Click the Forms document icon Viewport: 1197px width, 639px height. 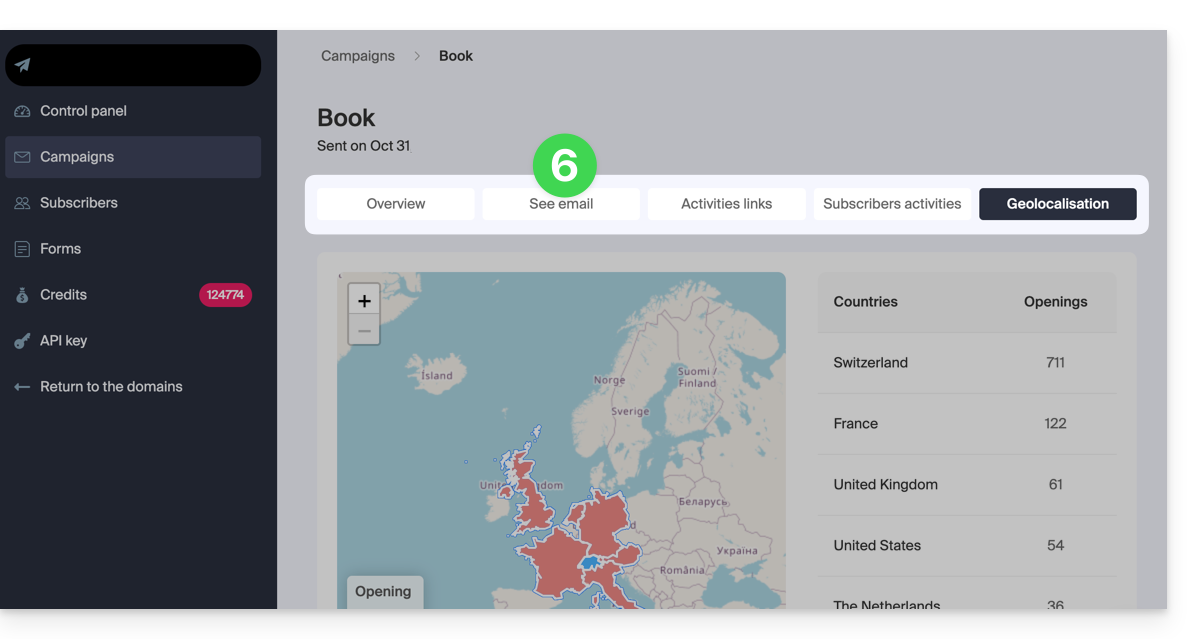[22, 249]
